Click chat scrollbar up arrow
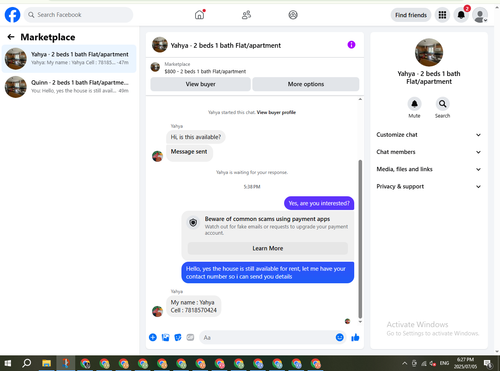 pyautogui.click(x=360, y=99)
